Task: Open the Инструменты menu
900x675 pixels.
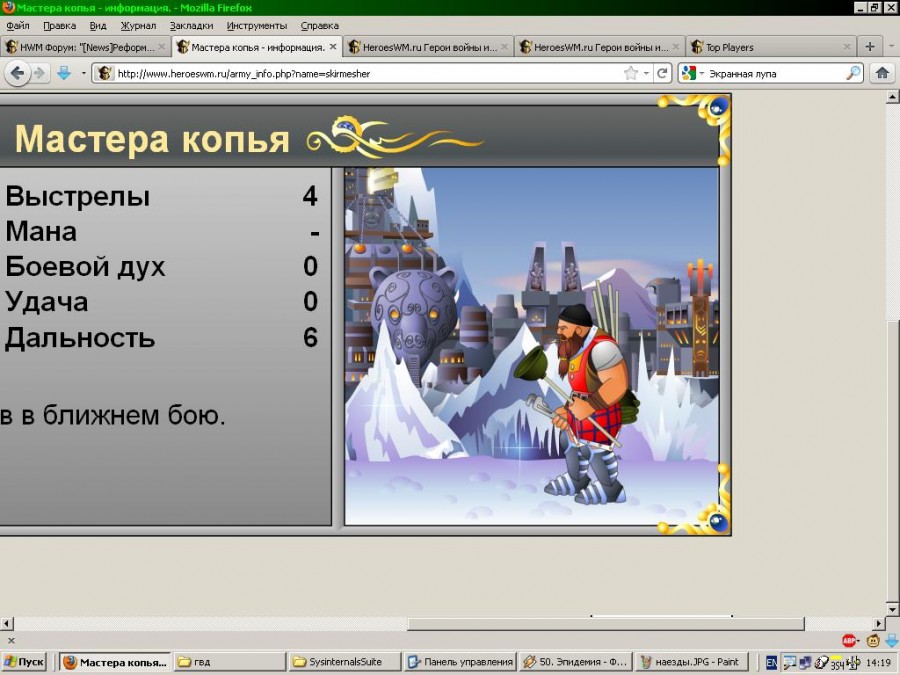Action: pyautogui.click(x=257, y=26)
